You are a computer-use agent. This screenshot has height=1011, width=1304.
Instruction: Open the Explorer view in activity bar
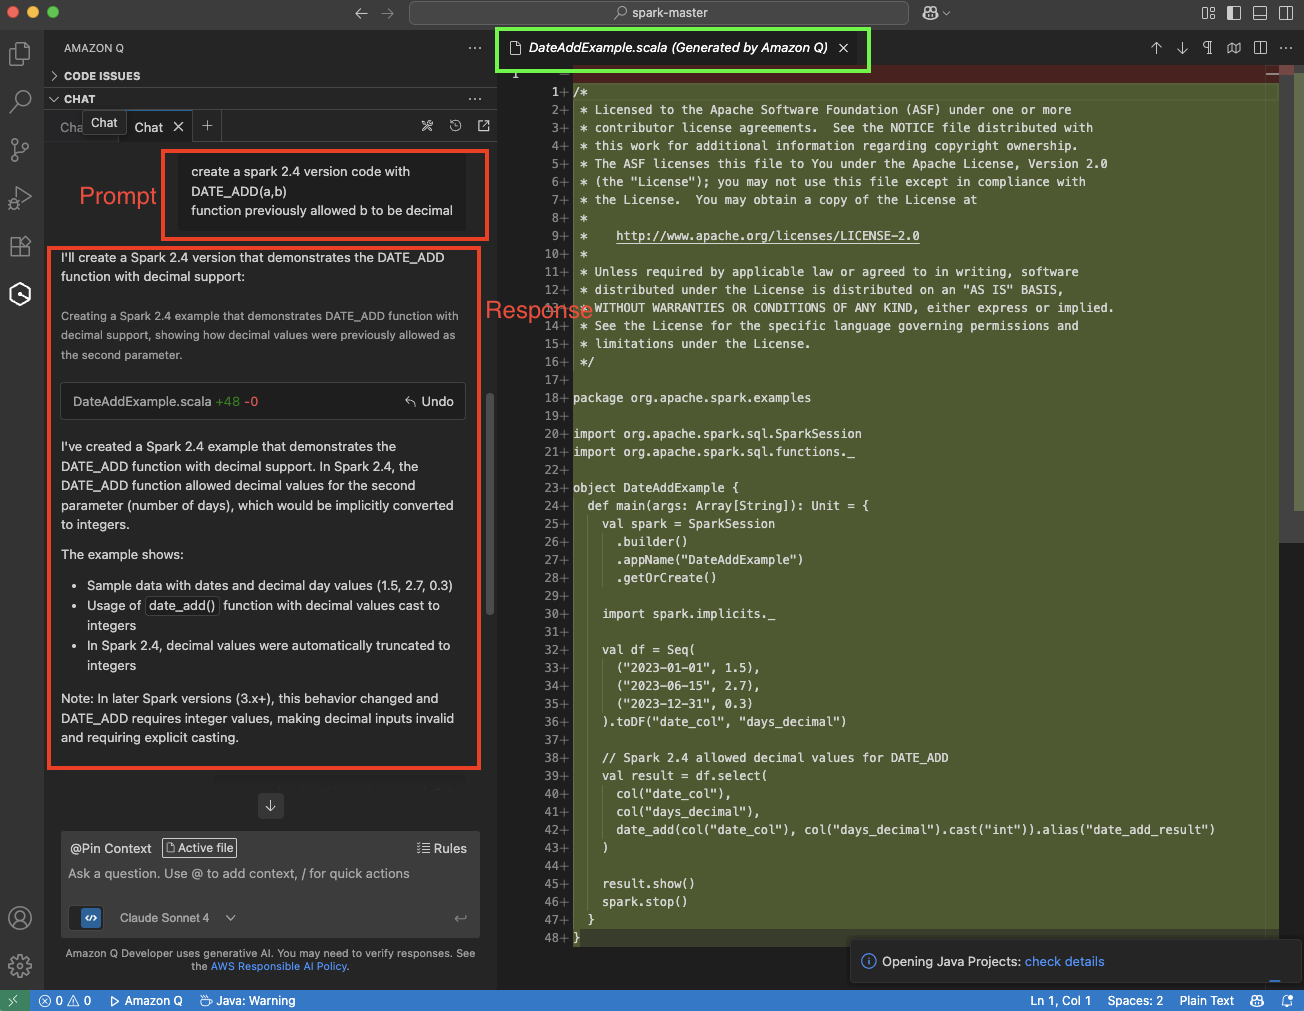pos(20,54)
